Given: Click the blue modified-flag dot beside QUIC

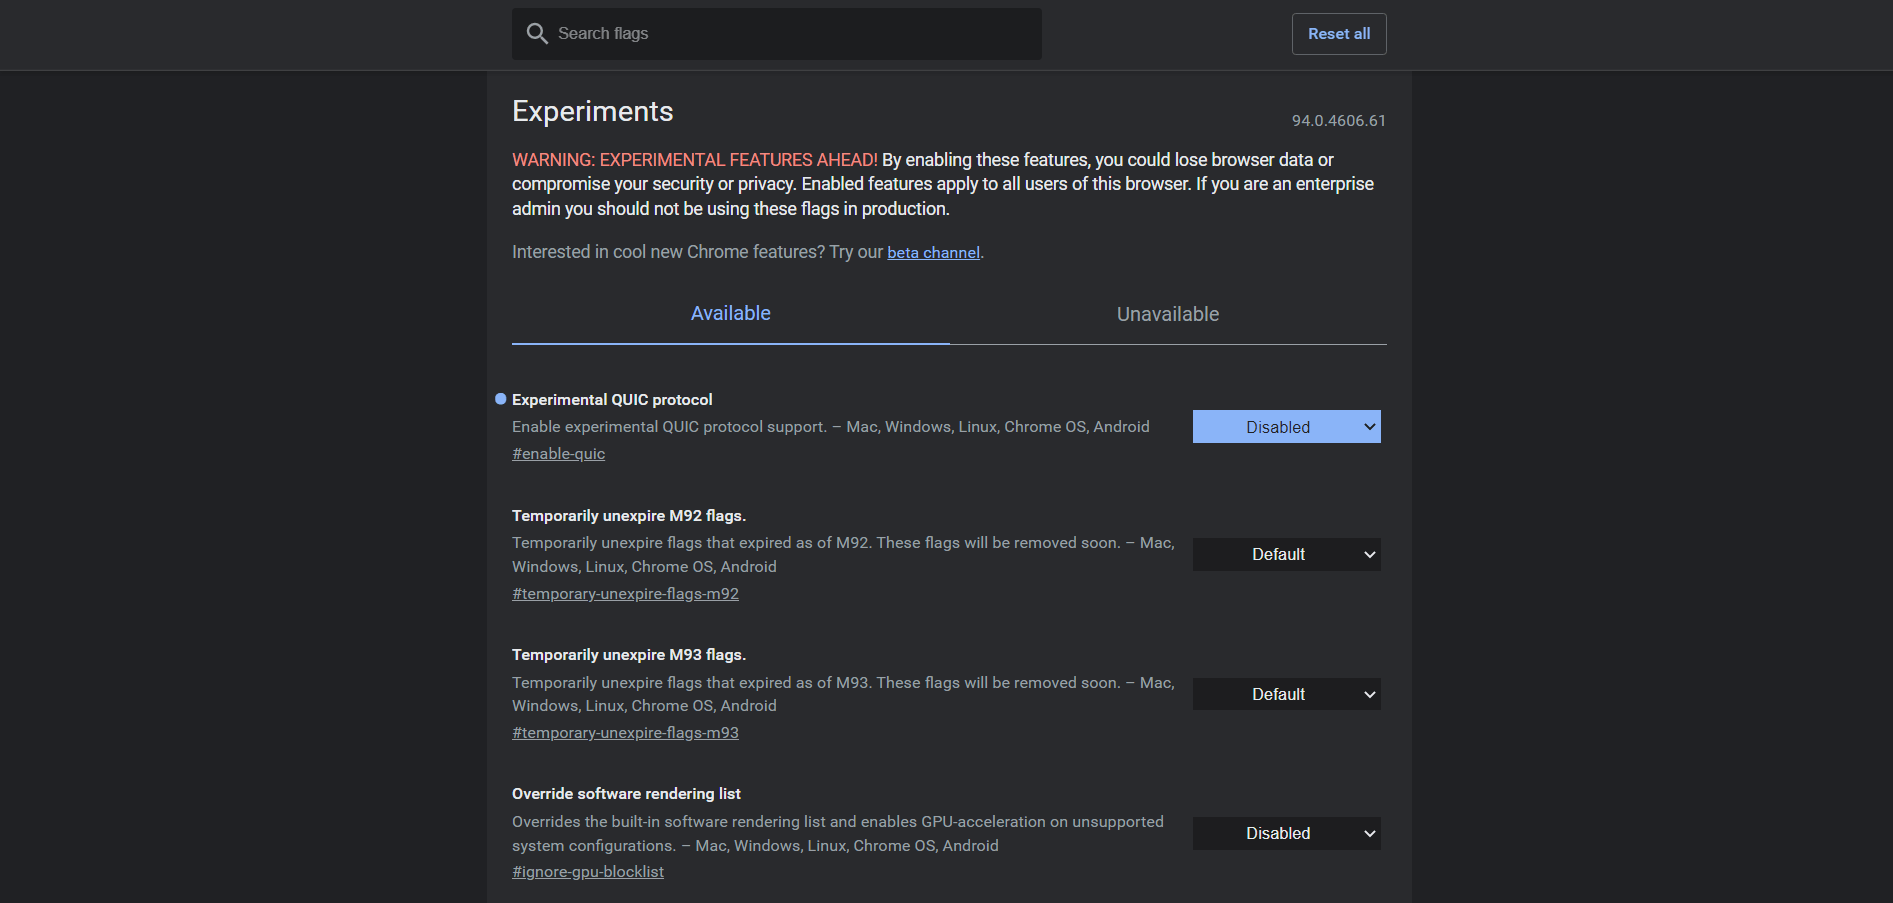Looking at the screenshot, I should pos(501,399).
